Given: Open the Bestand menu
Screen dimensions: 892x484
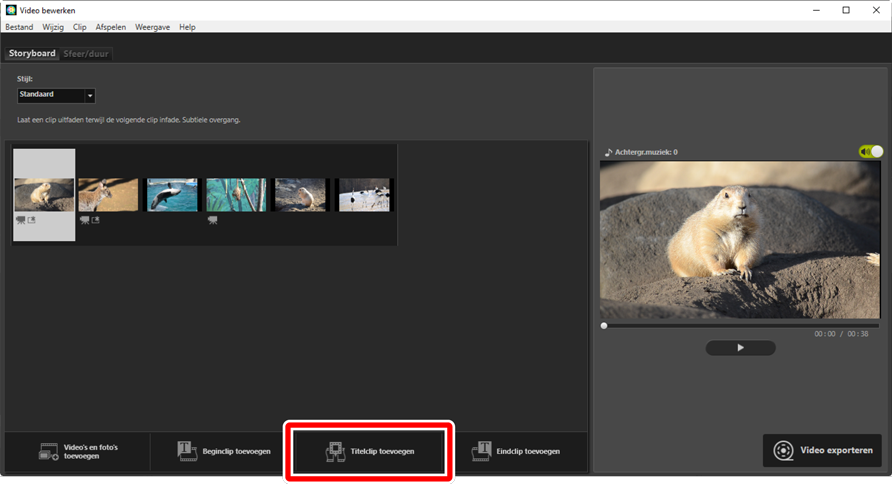Looking at the screenshot, I should 19,27.
